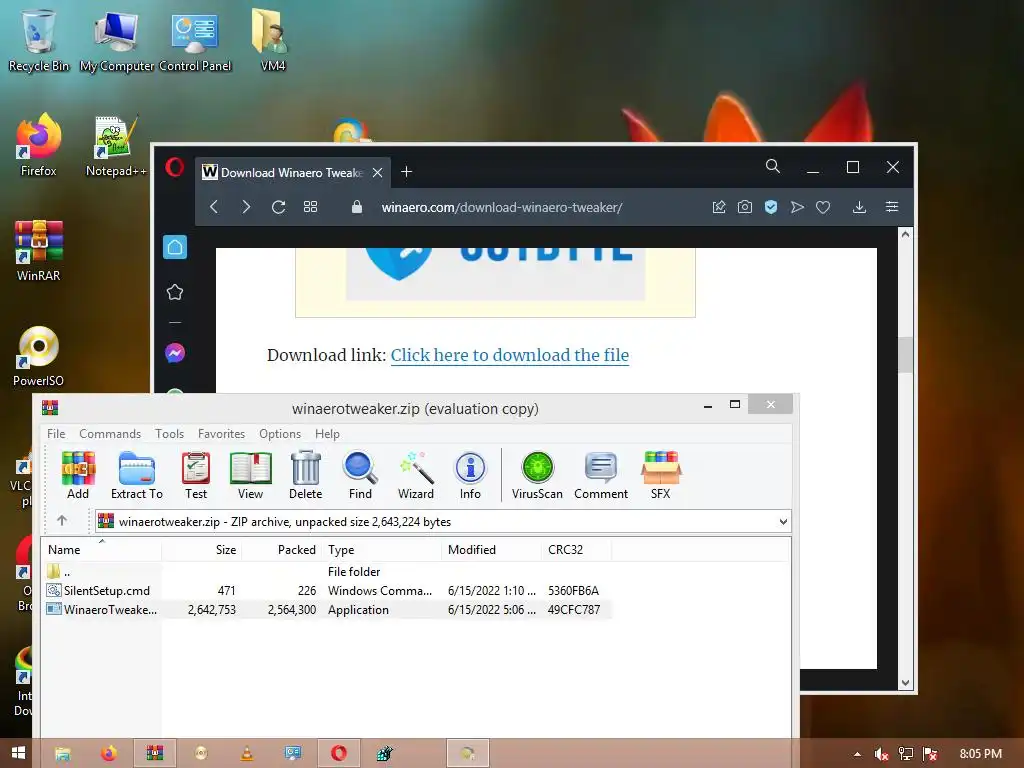The width and height of the screenshot is (1024, 768).
Task: Click Opera share page icon in address bar
Action: (x=719, y=207)
